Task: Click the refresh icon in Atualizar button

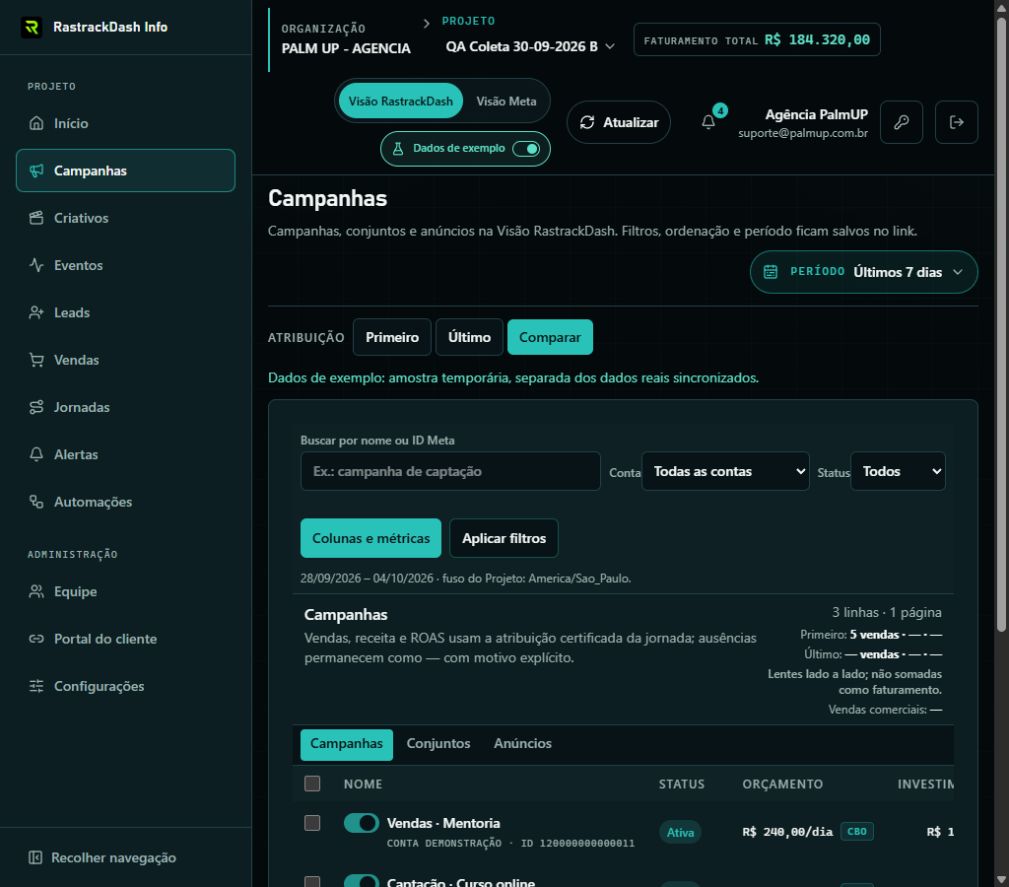Action: pos(587,122)
